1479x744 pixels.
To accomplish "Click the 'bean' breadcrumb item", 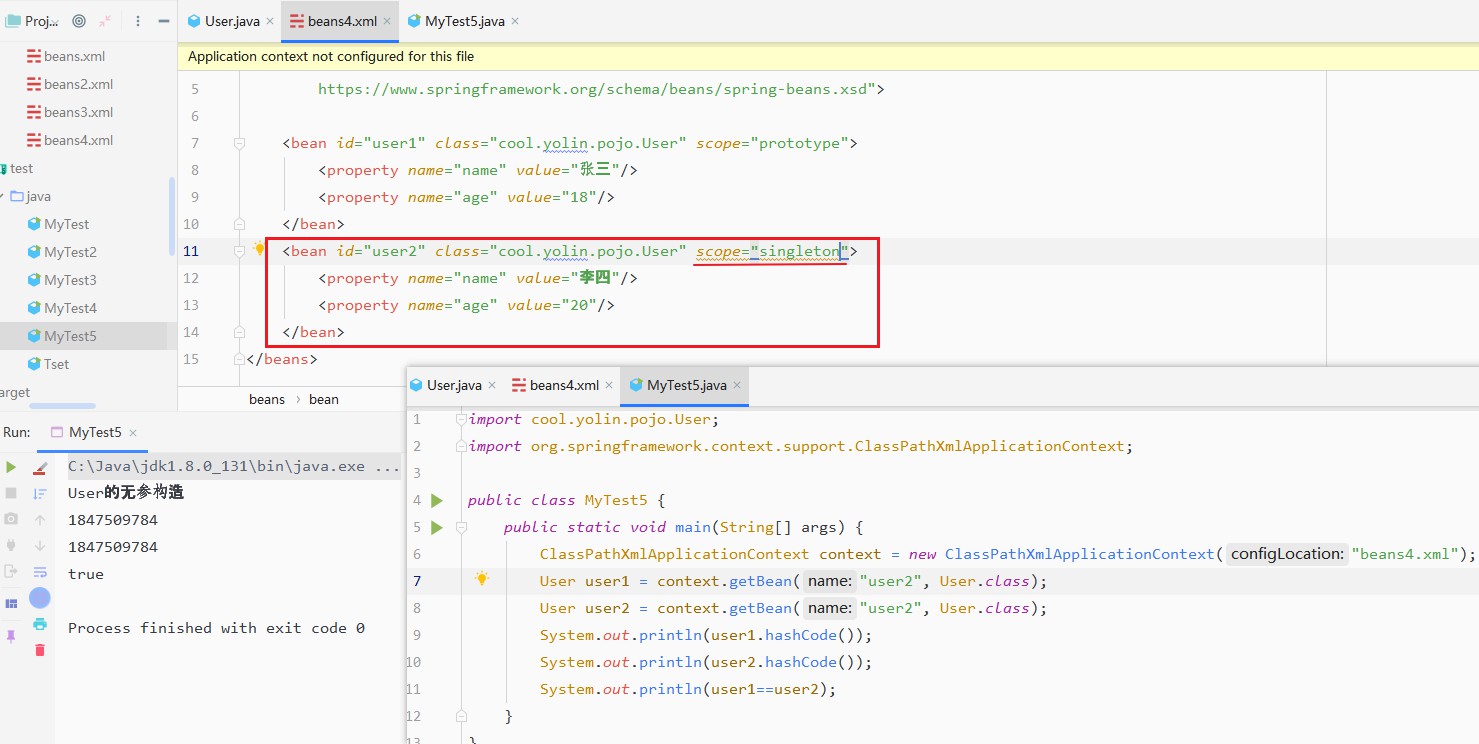I will 324,399.
